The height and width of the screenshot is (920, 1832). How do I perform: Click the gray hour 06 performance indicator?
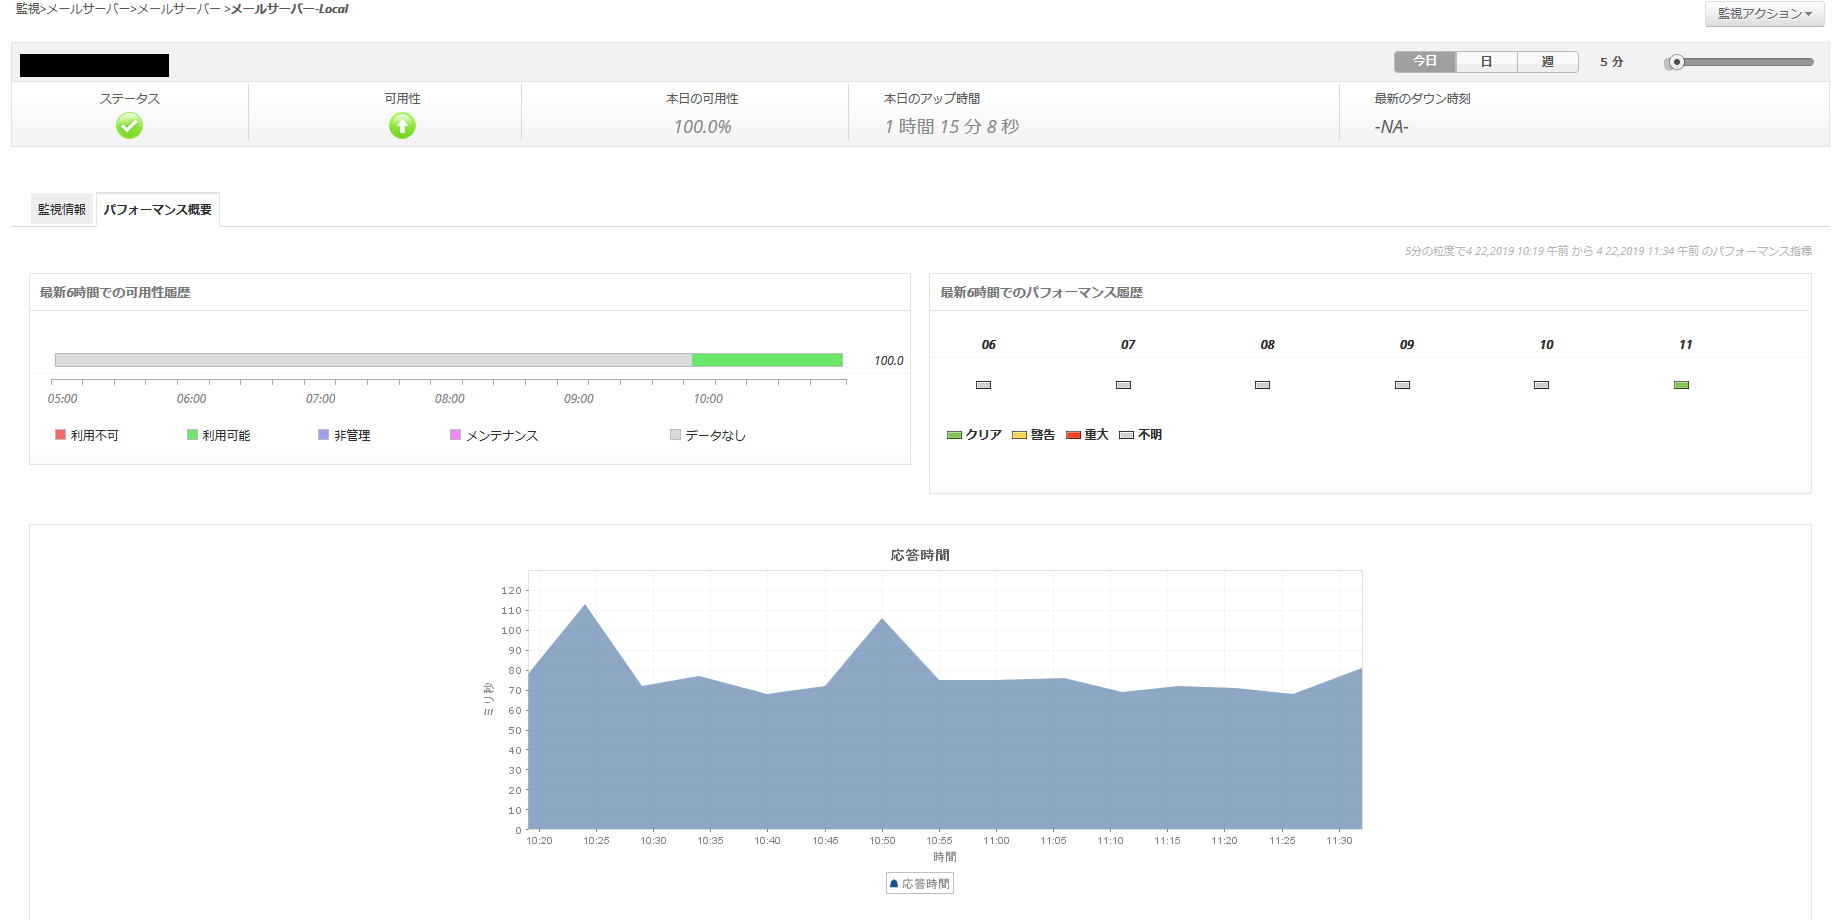tap(983, 385)
